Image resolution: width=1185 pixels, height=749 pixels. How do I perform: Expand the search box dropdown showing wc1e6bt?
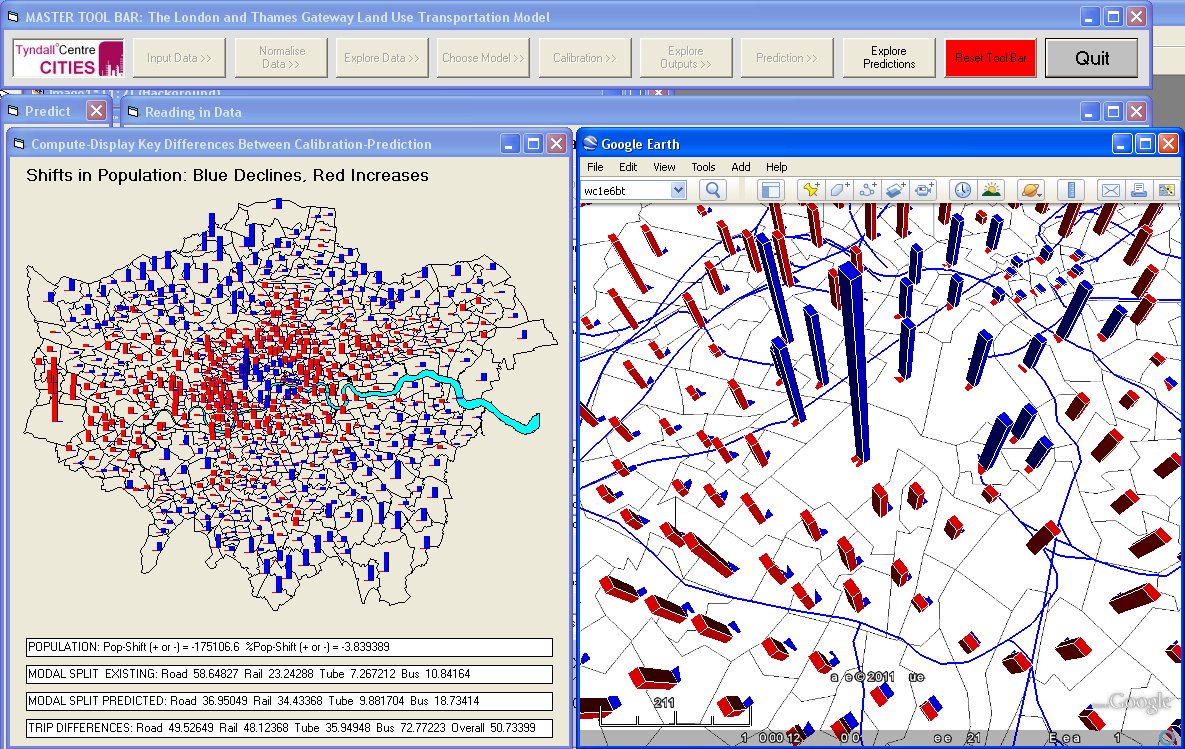coord(678,190)
